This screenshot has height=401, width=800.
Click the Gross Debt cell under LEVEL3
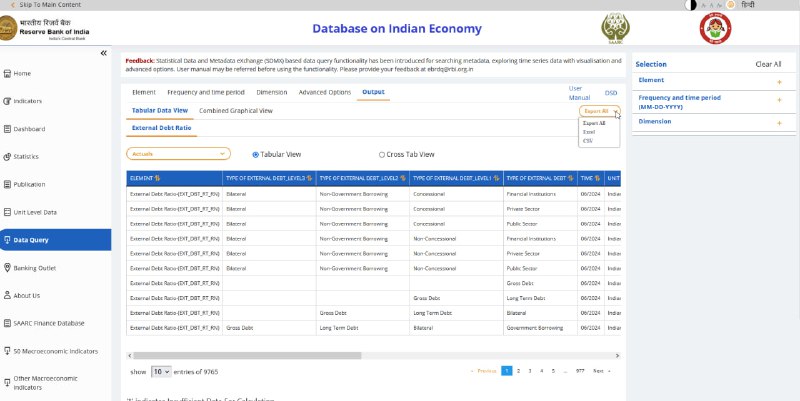269,328
